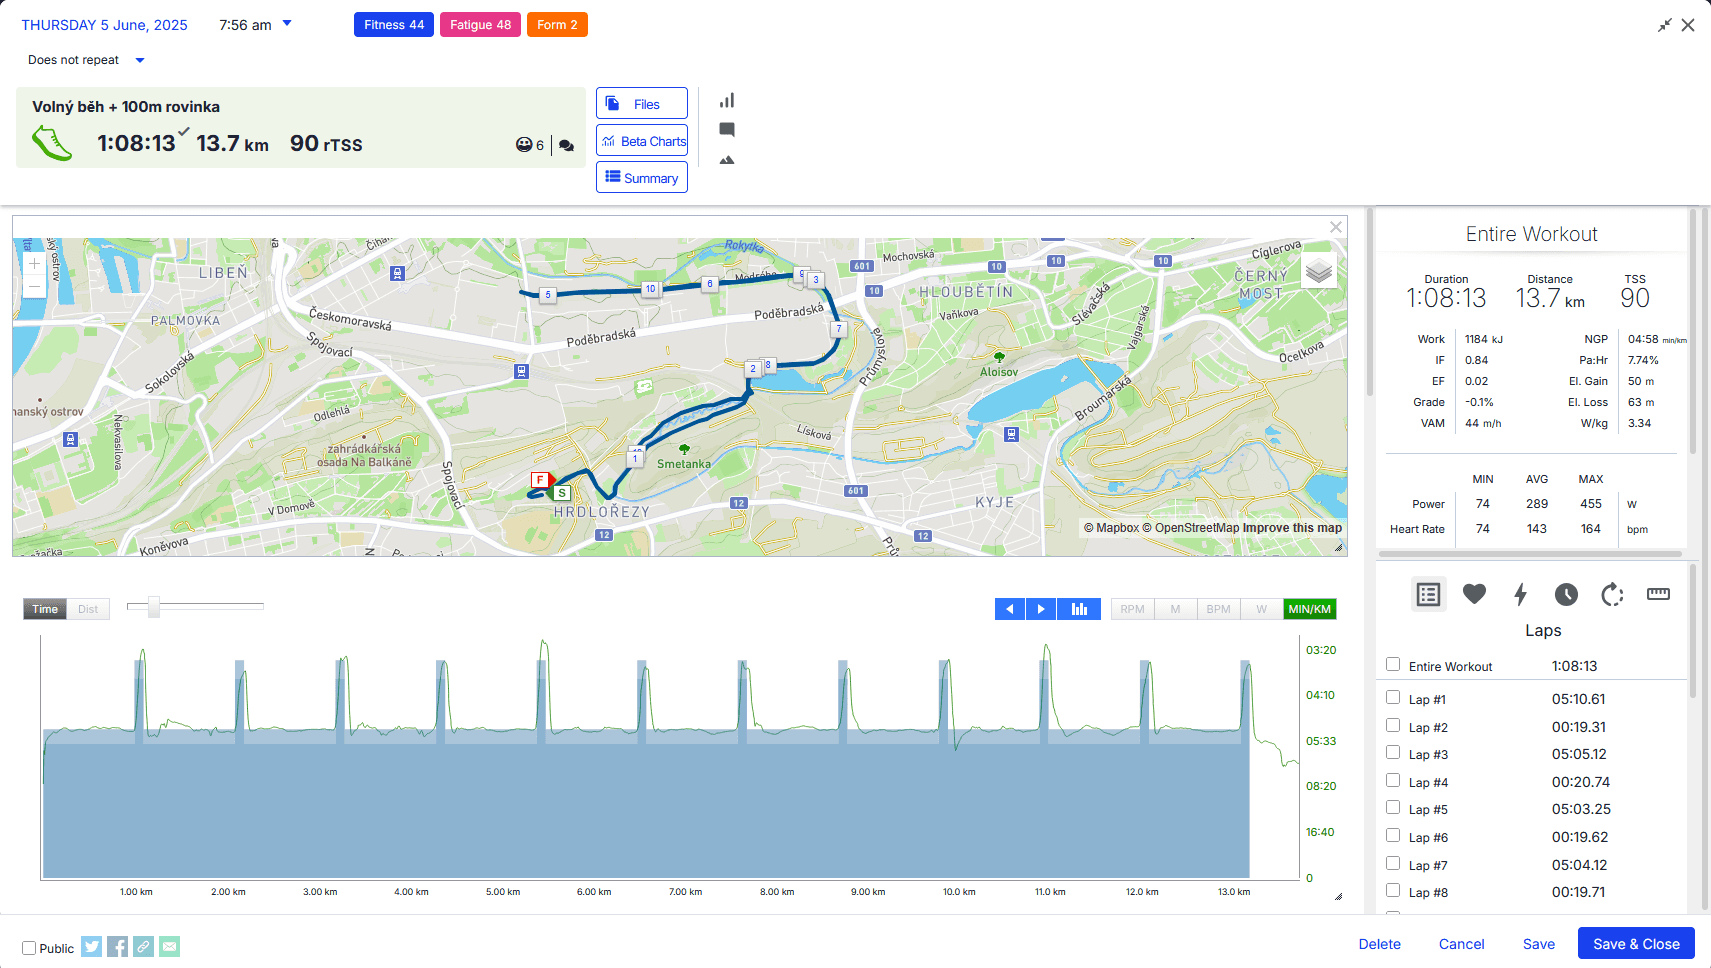Open the workout time dropdown arrow
The width and height of the screenshot is (1711, 968).
(287, 23)
